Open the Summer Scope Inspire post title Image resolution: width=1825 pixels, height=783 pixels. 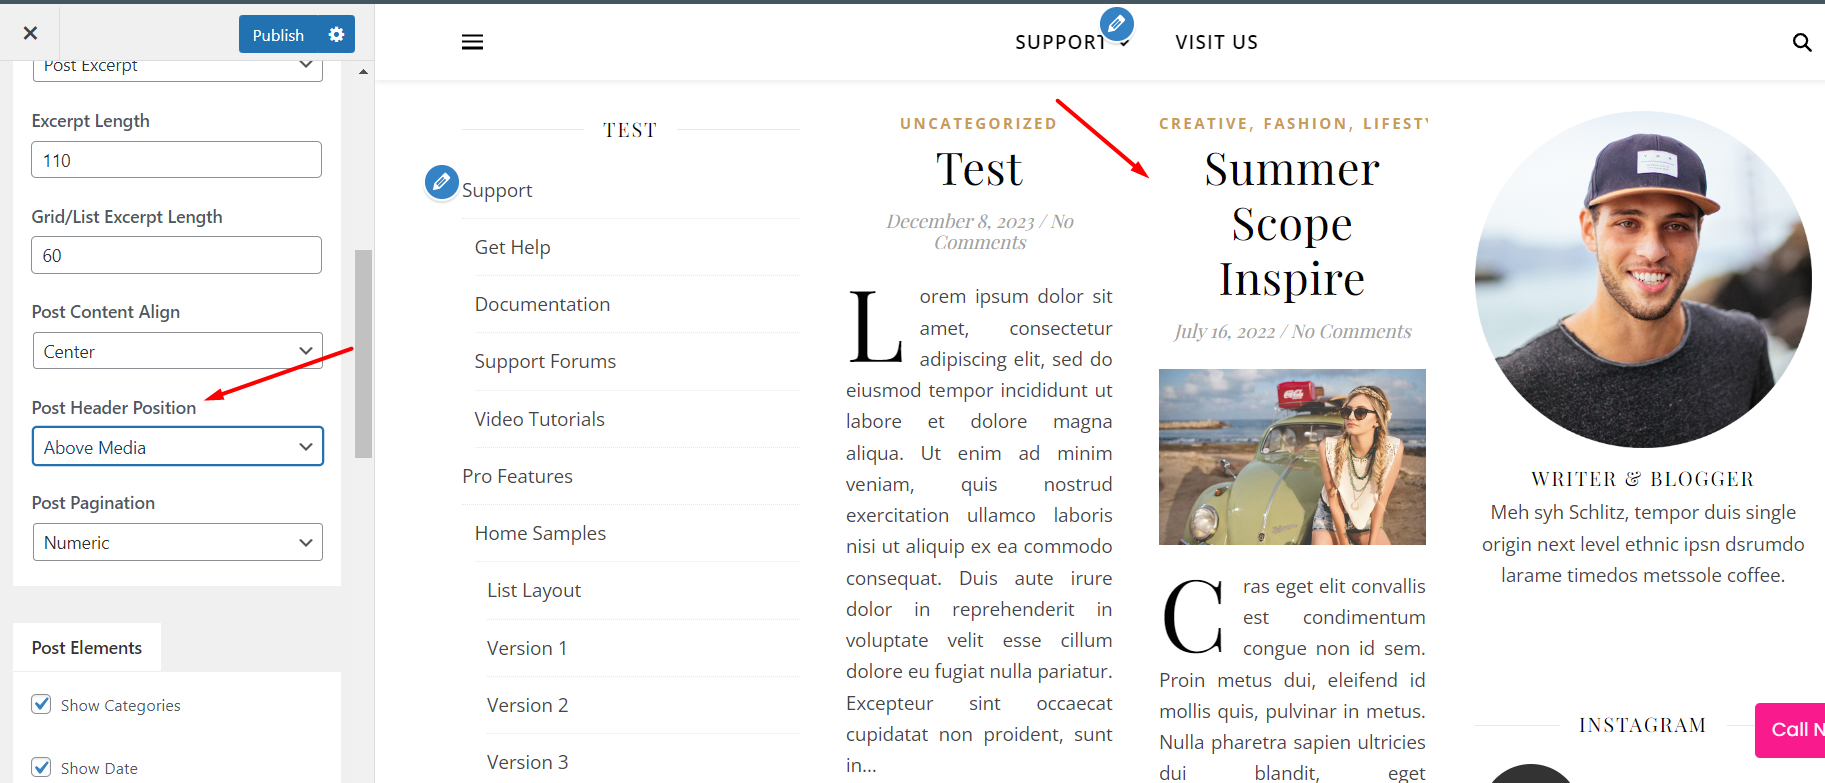1292,224
